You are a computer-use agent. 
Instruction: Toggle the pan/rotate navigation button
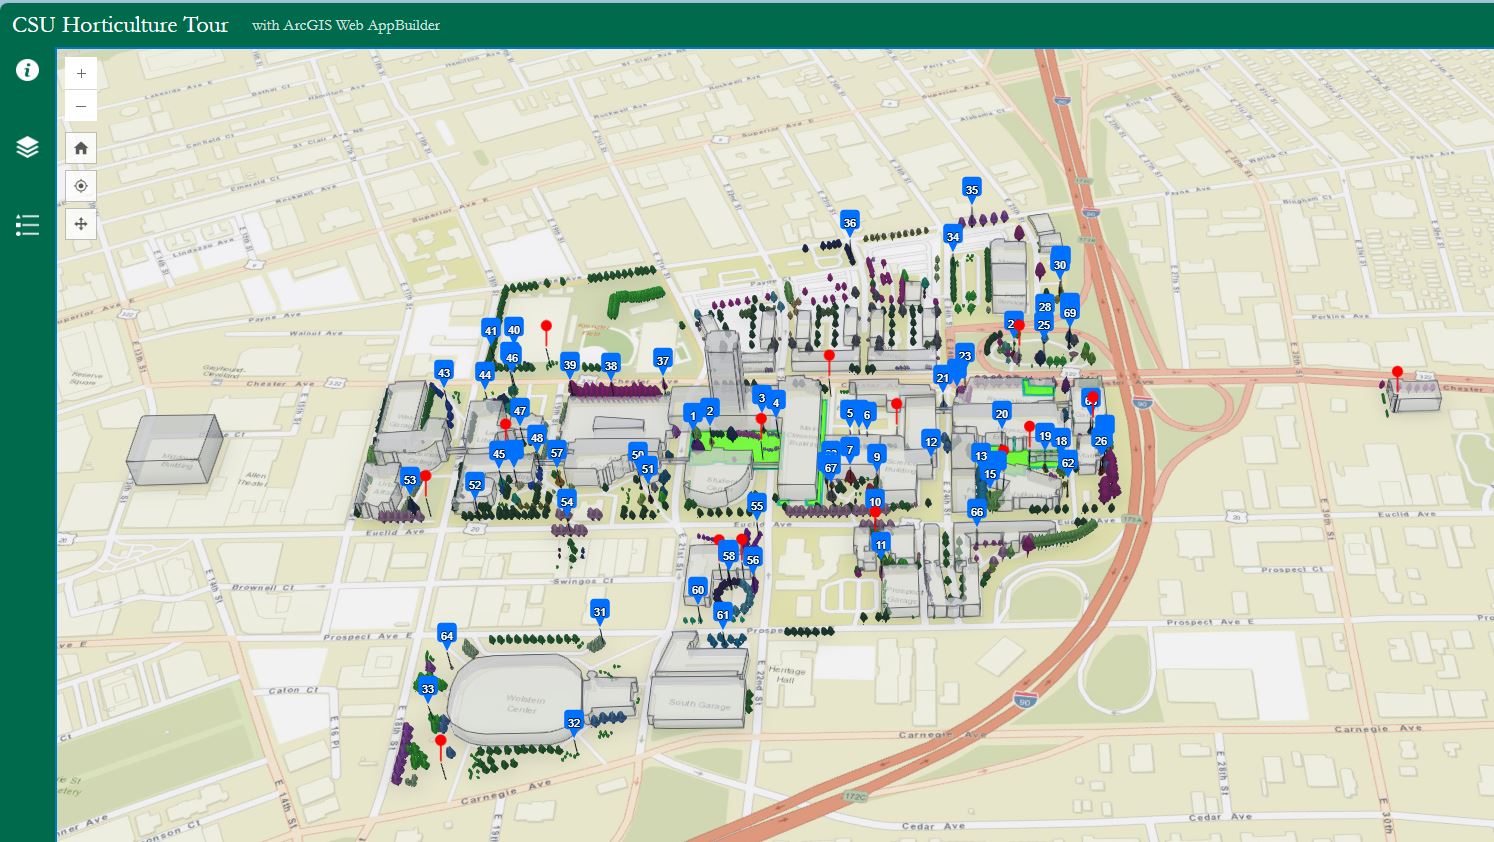point(81,224)
